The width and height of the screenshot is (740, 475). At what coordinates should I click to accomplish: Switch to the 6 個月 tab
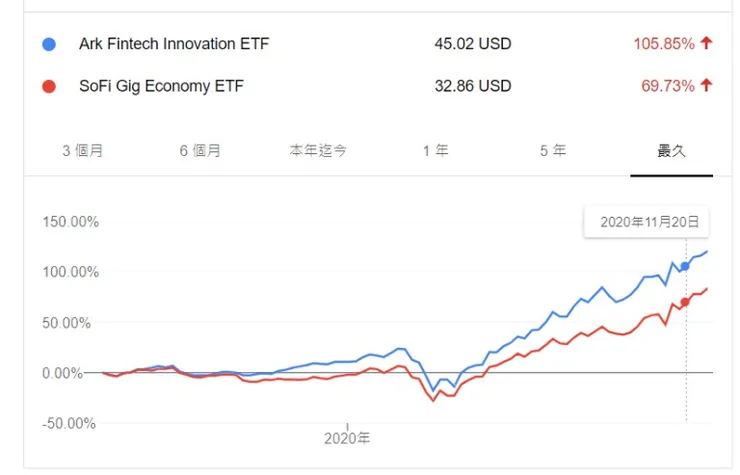tap(200, 151)
